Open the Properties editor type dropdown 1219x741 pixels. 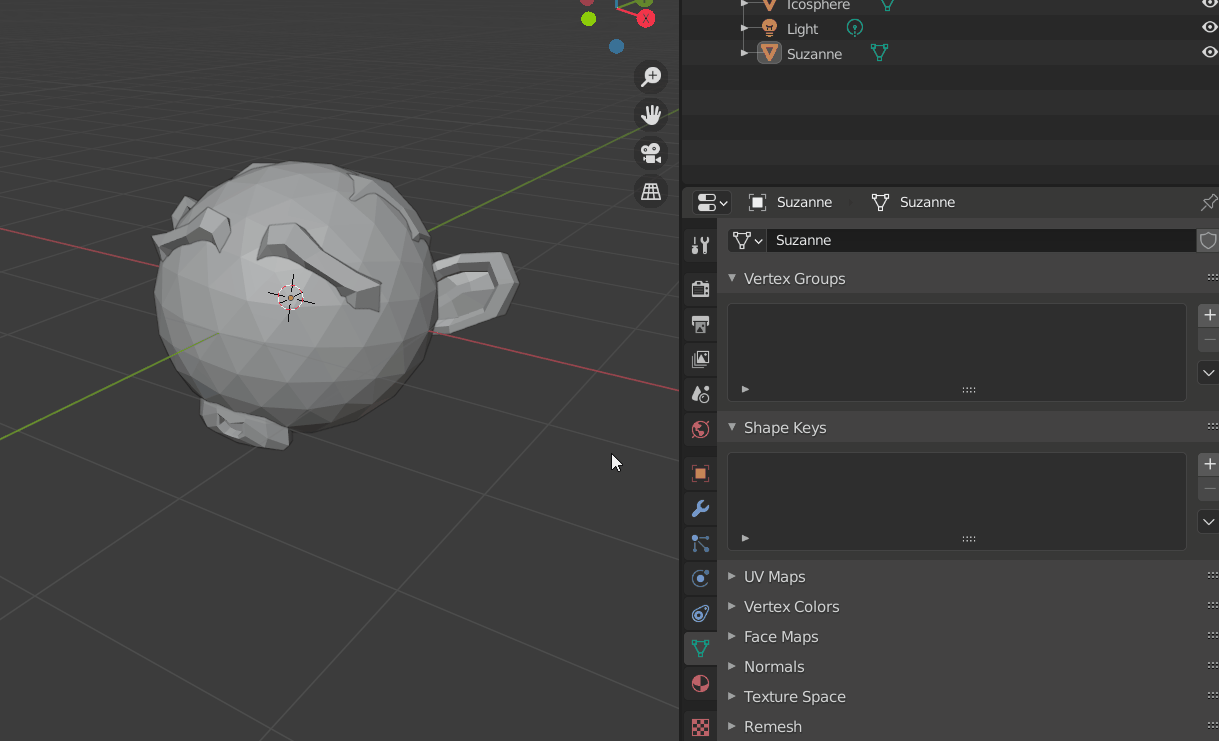click(x=712, y=203)
